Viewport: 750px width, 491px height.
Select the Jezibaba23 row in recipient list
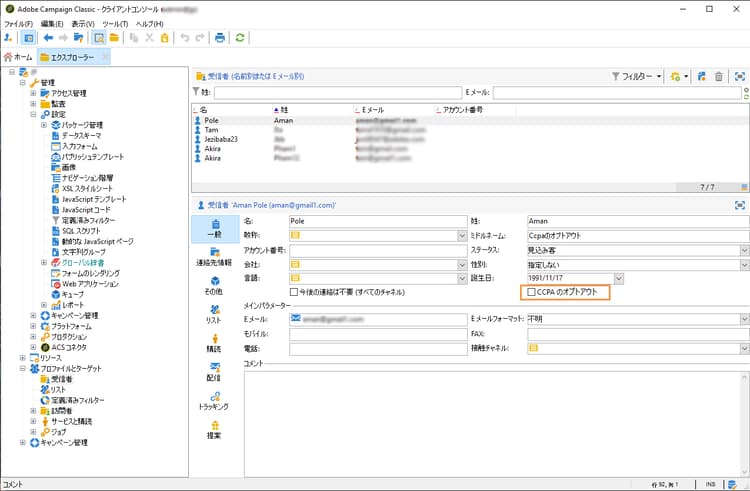pos(219,138)
